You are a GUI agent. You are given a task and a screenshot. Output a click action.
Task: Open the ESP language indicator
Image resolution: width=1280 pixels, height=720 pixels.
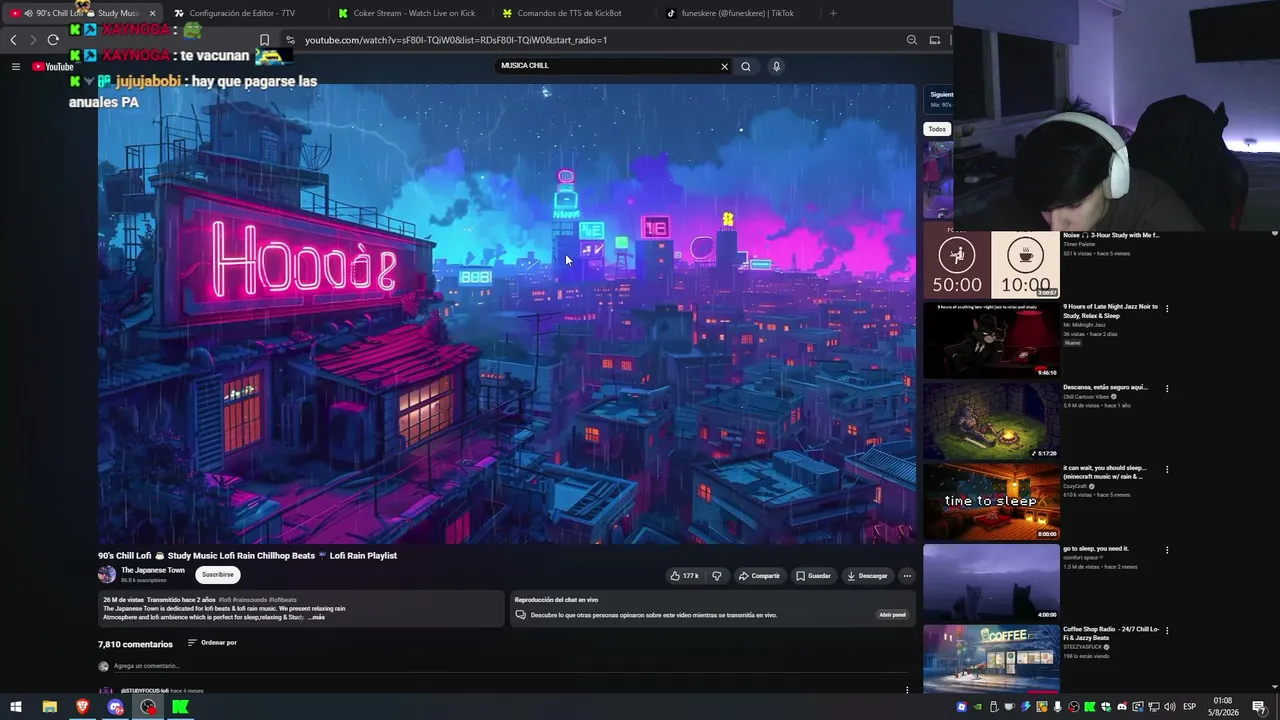pyautogui.click(x=1189, y=707)
